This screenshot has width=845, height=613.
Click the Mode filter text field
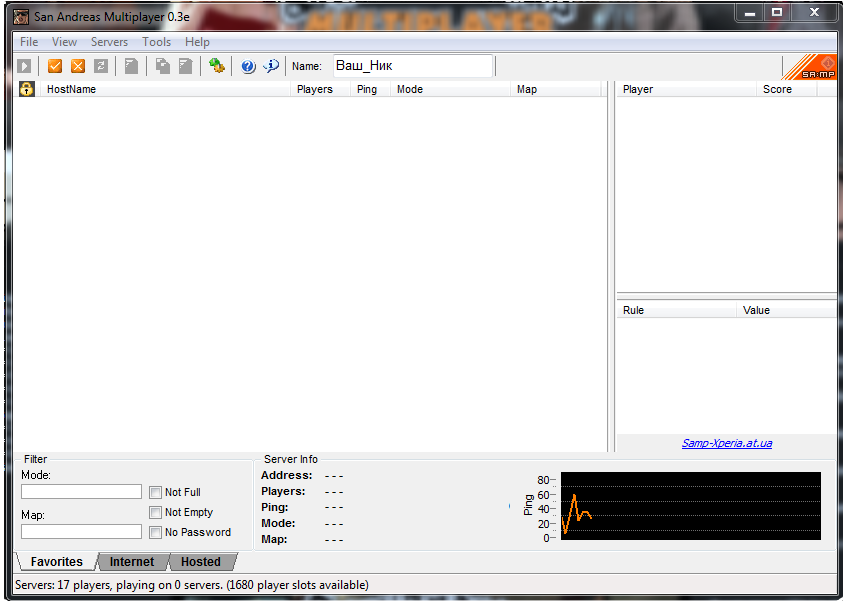[x=81, y=492]
